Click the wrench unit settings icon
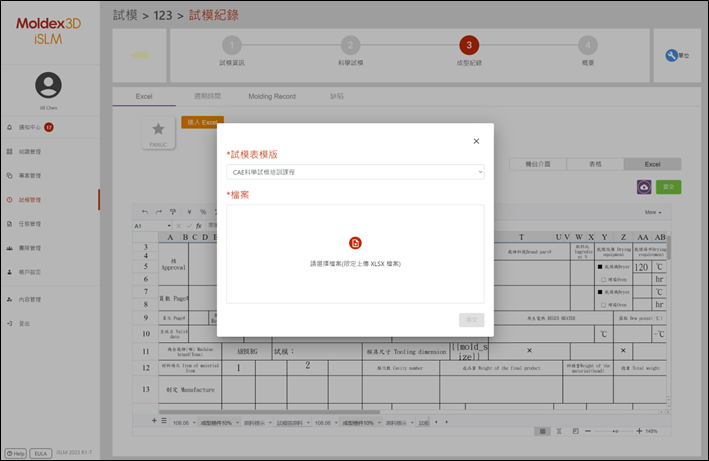Viewport: 709px width, 461px height. tap(671, 55)
